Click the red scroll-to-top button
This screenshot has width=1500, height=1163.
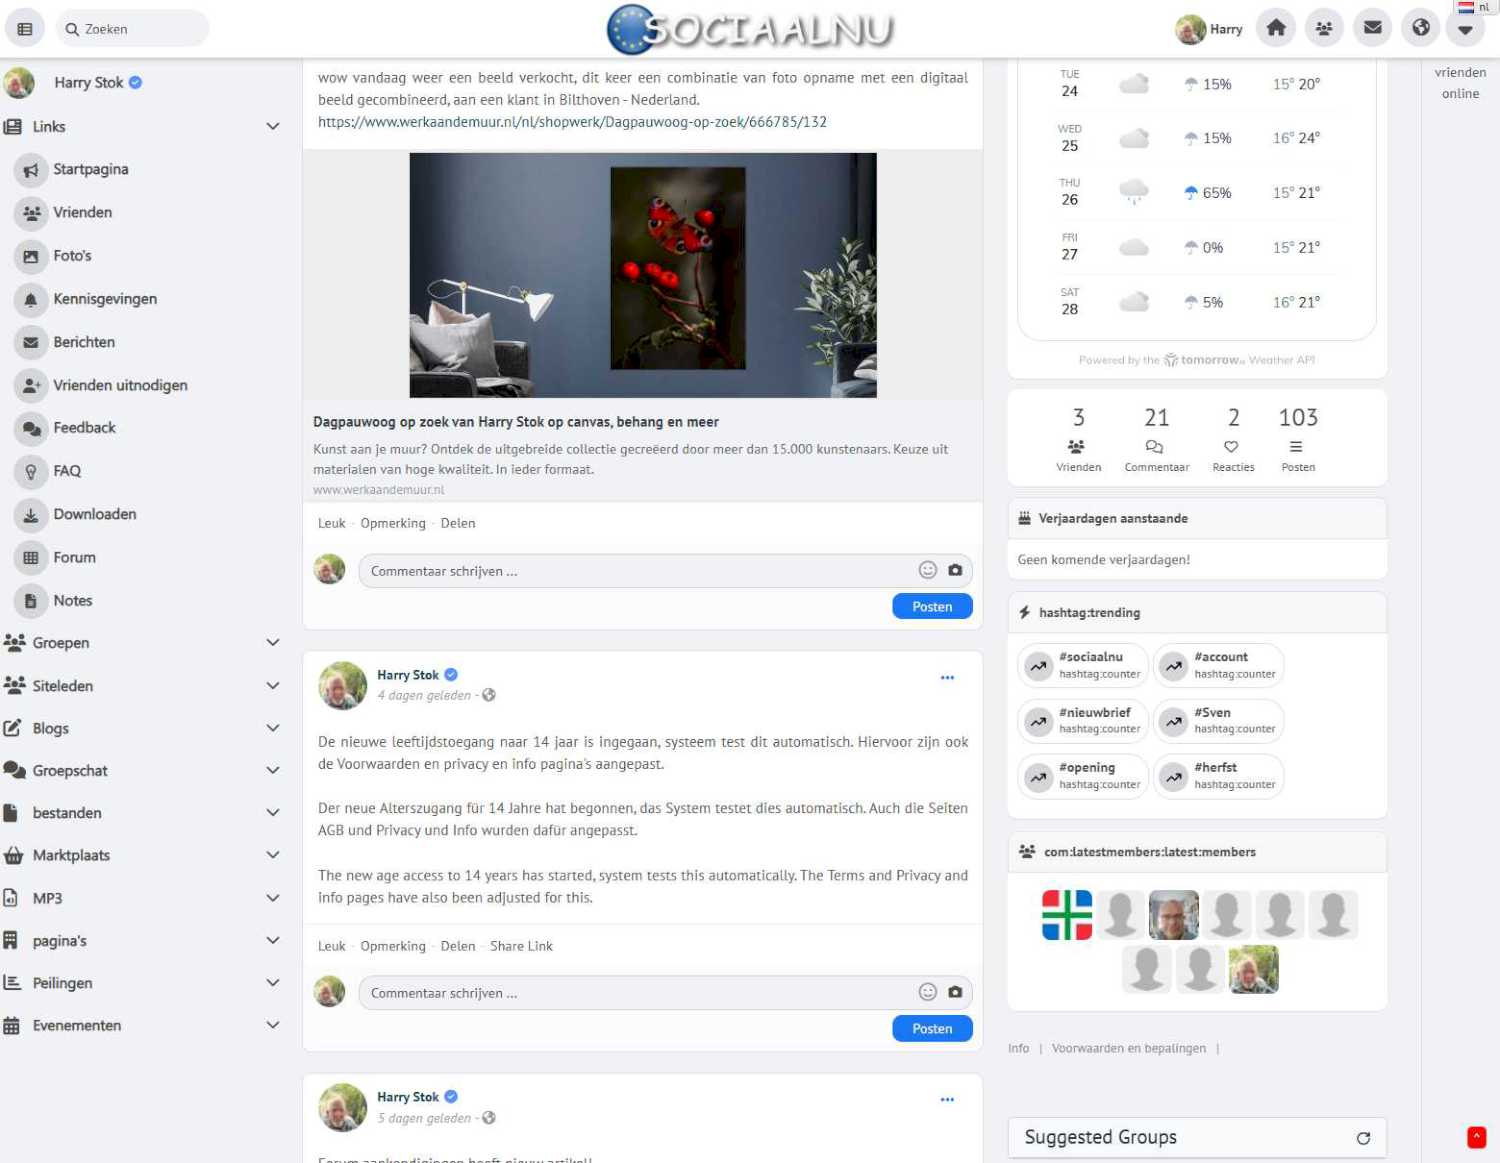point(1476,1137)
